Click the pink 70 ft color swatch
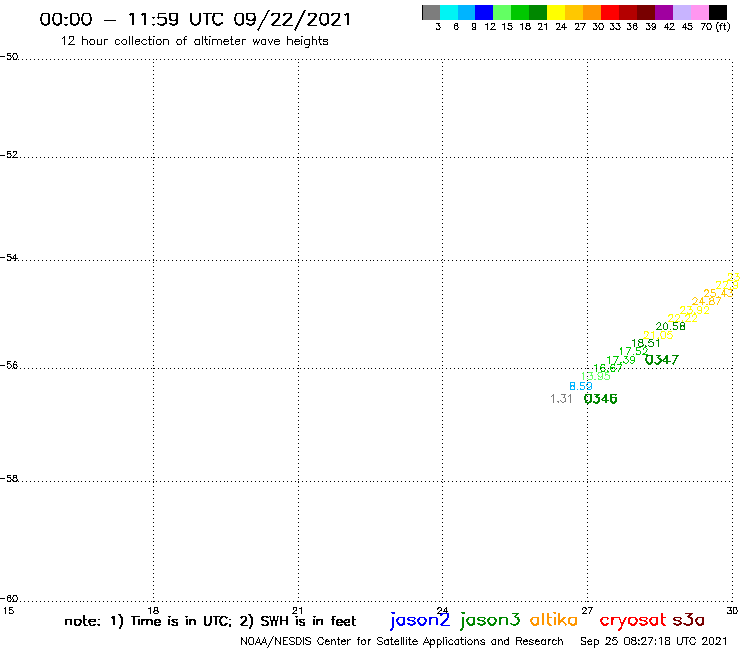 699,12
